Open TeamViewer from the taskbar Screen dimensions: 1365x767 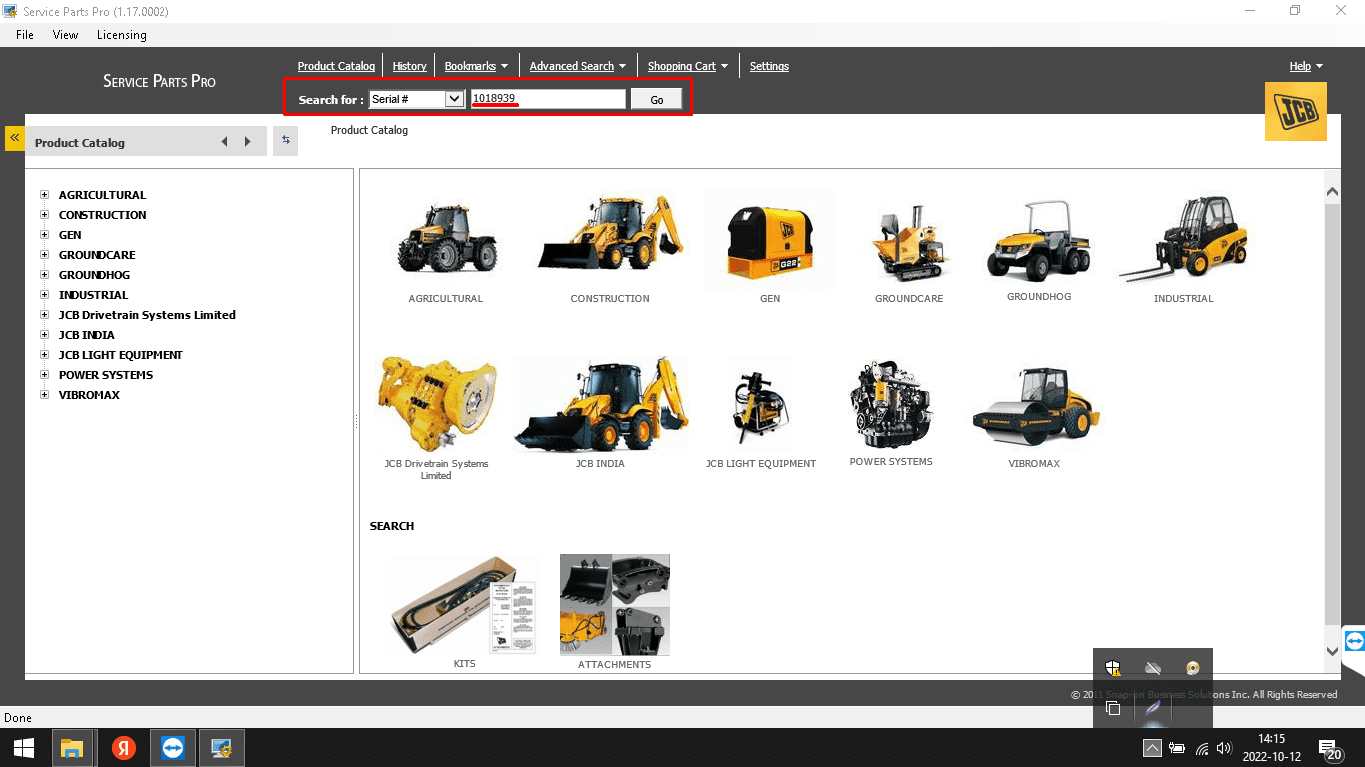173,748
